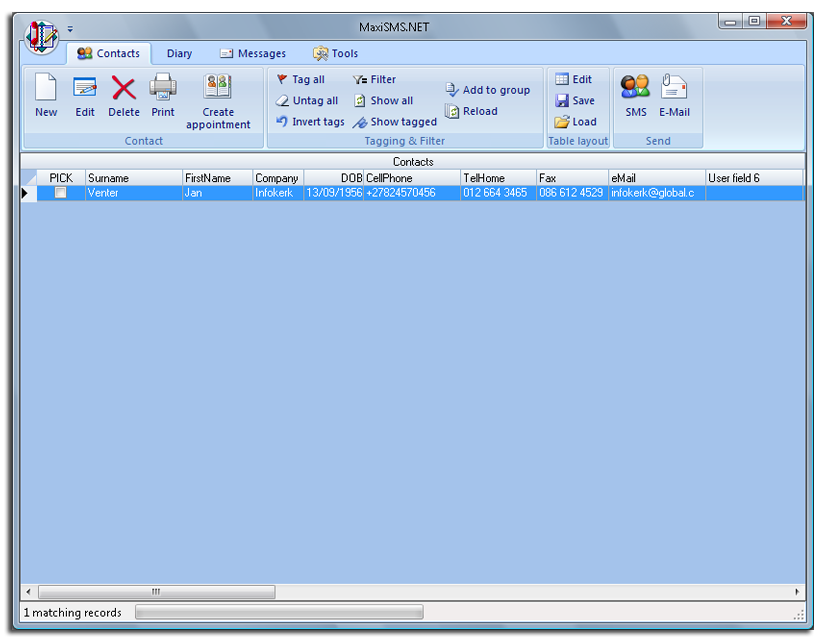The height and width of the screenshot is (643, 834).
Task: Open the quick access toolbar dropdown
Action: tap(70, 29)
